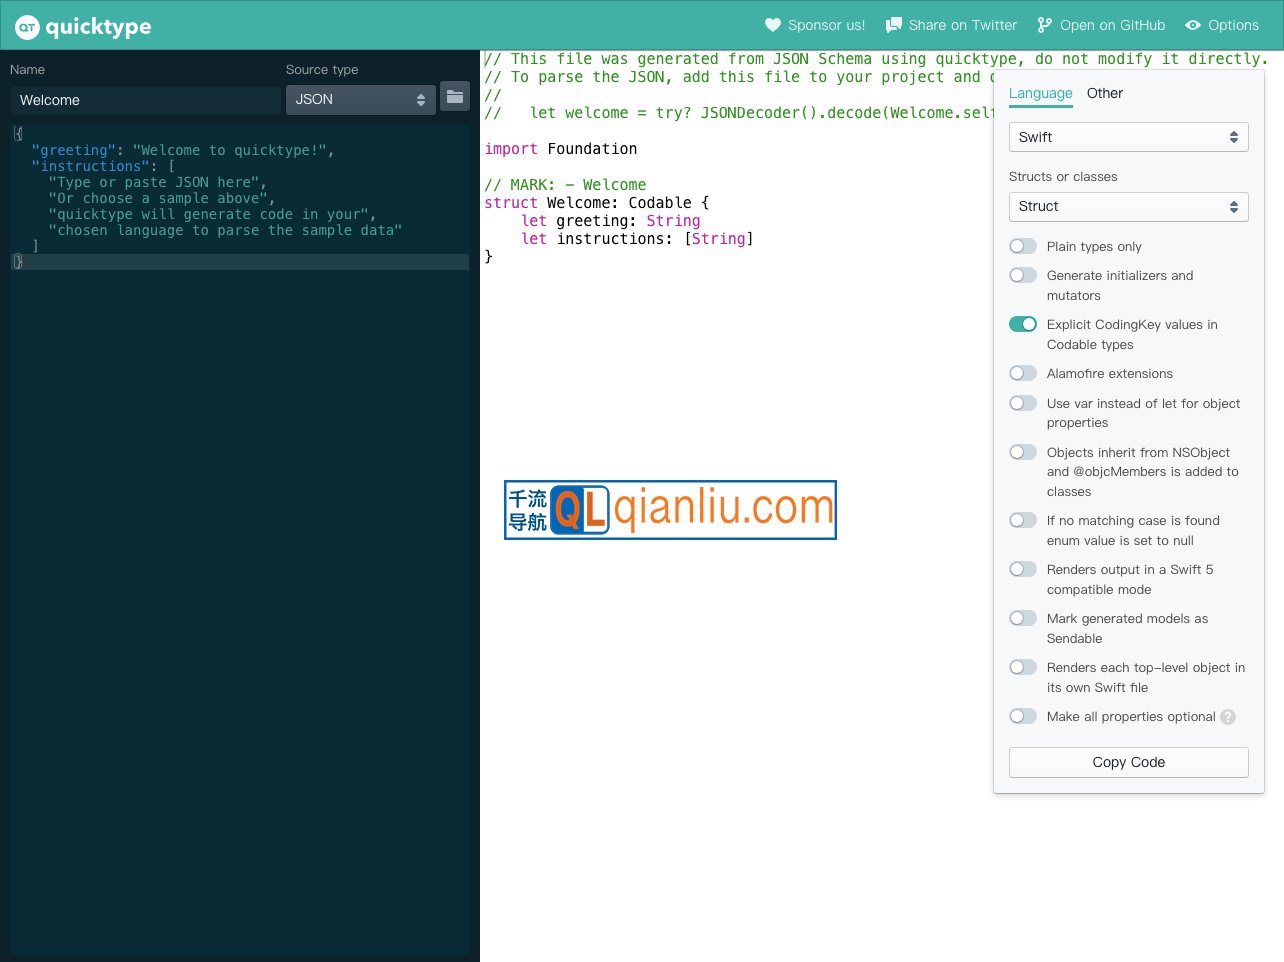Expand the Struct or classes dropdown
1284x962 pixels.
[1128, 207]
